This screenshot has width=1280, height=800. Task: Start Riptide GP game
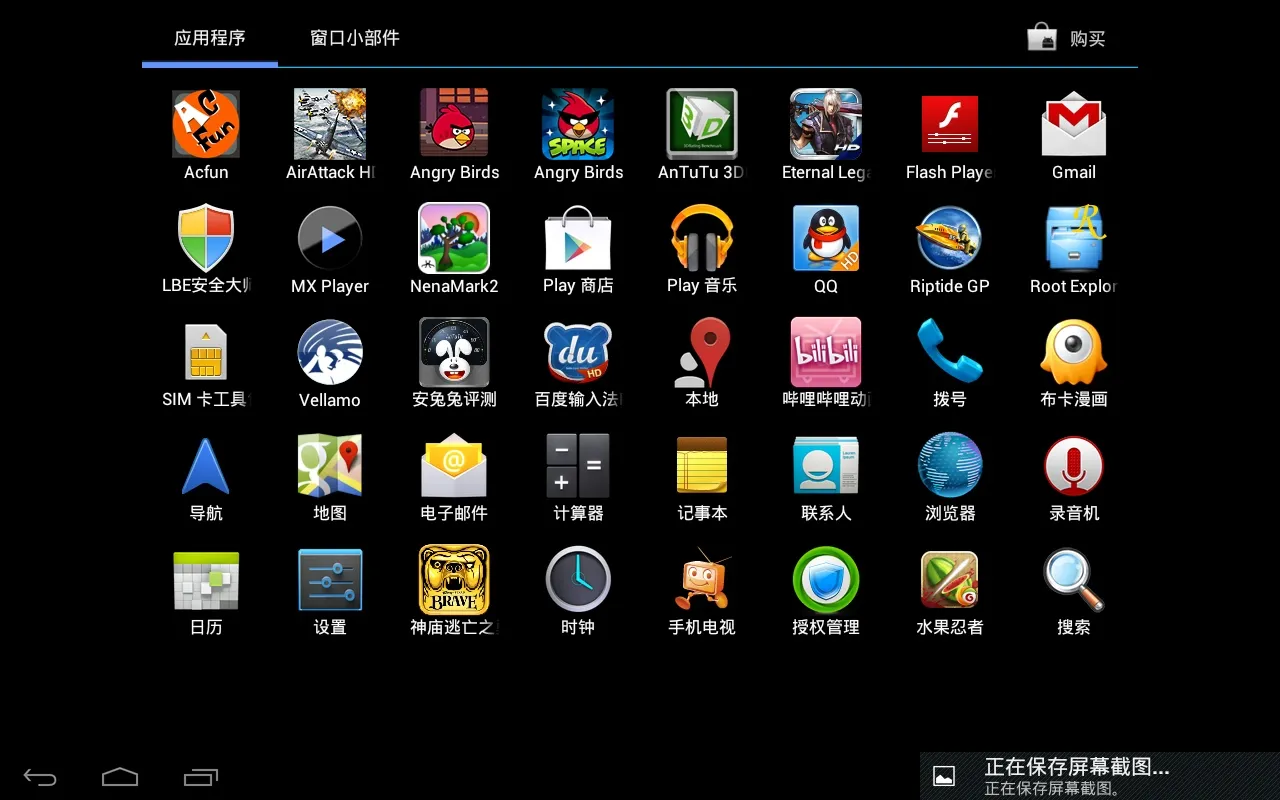[x=950, y=238]
